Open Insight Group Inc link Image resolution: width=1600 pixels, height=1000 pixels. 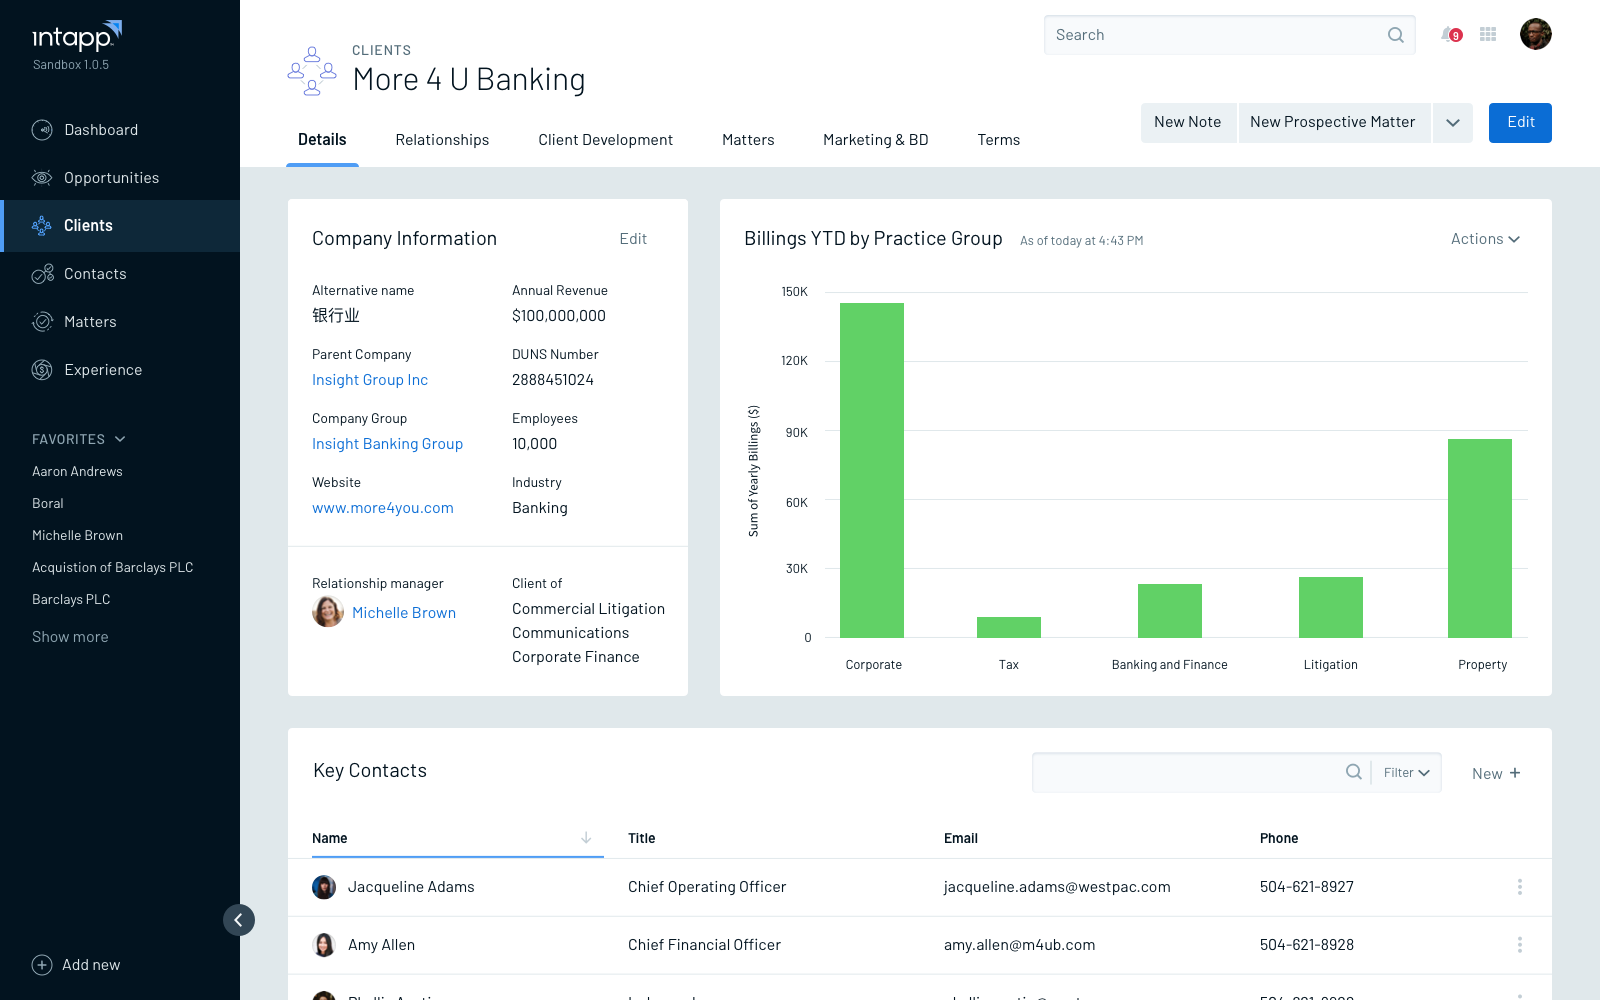[x=370, y=380]
